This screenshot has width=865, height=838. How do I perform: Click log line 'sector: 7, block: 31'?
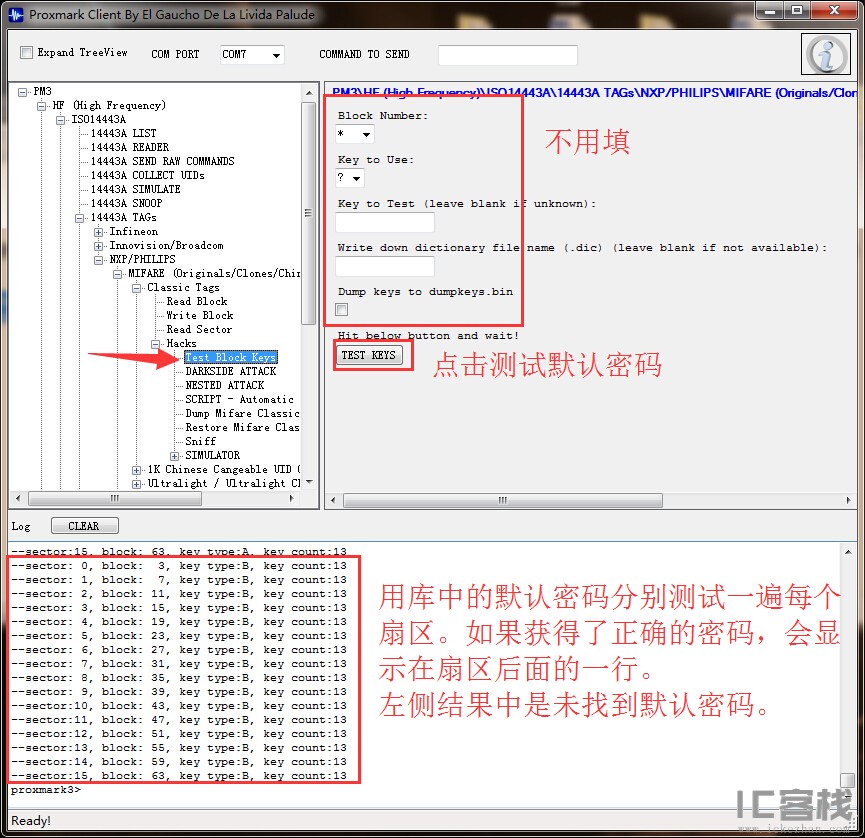tap(179, 664)
